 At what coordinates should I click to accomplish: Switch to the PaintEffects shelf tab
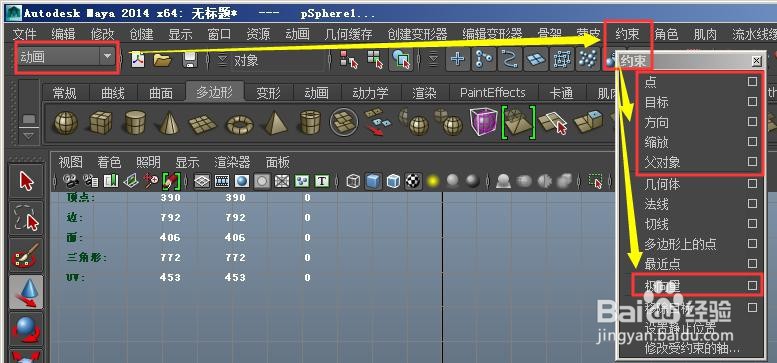coord(493,93)
